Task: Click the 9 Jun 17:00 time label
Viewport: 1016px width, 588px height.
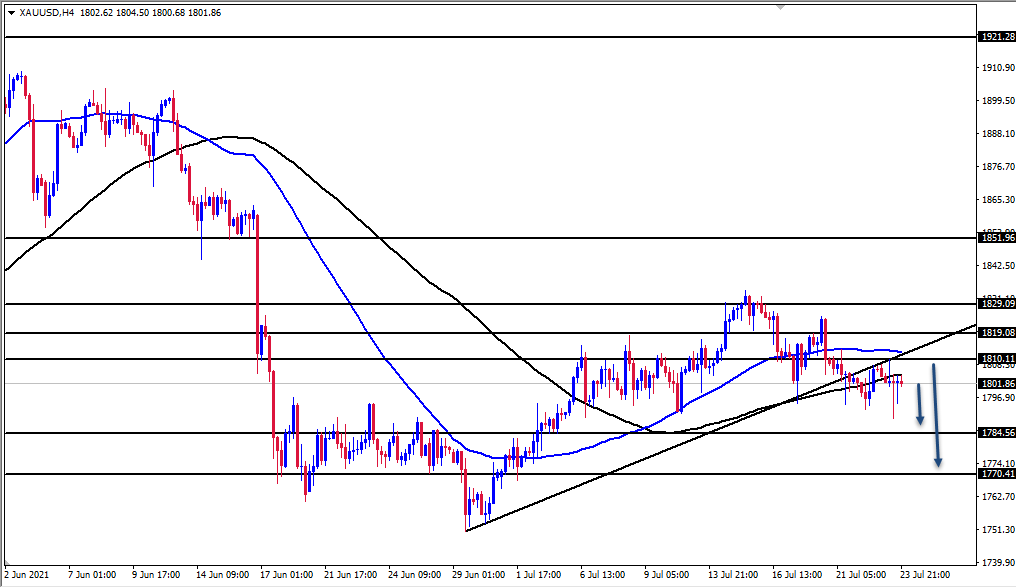Action: coord(156,575)
